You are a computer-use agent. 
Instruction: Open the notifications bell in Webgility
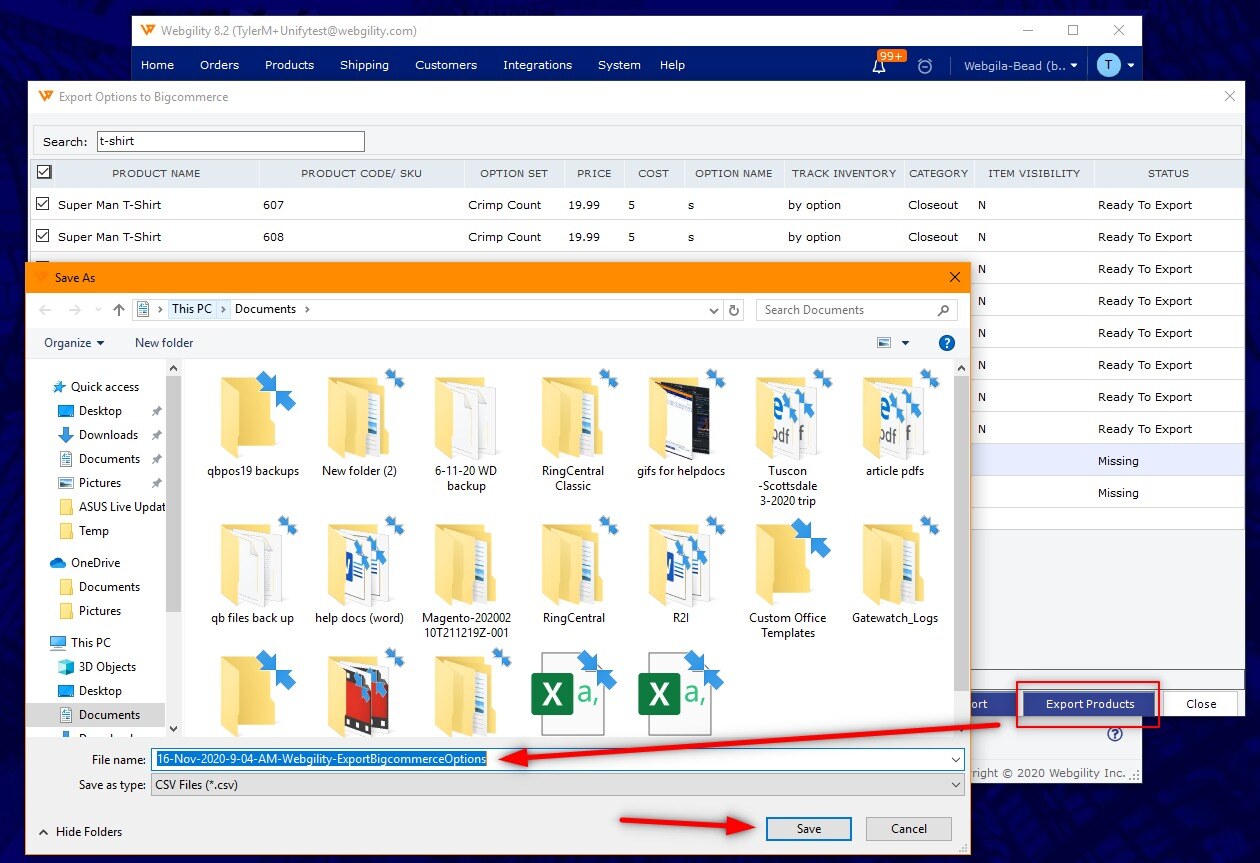879,66
